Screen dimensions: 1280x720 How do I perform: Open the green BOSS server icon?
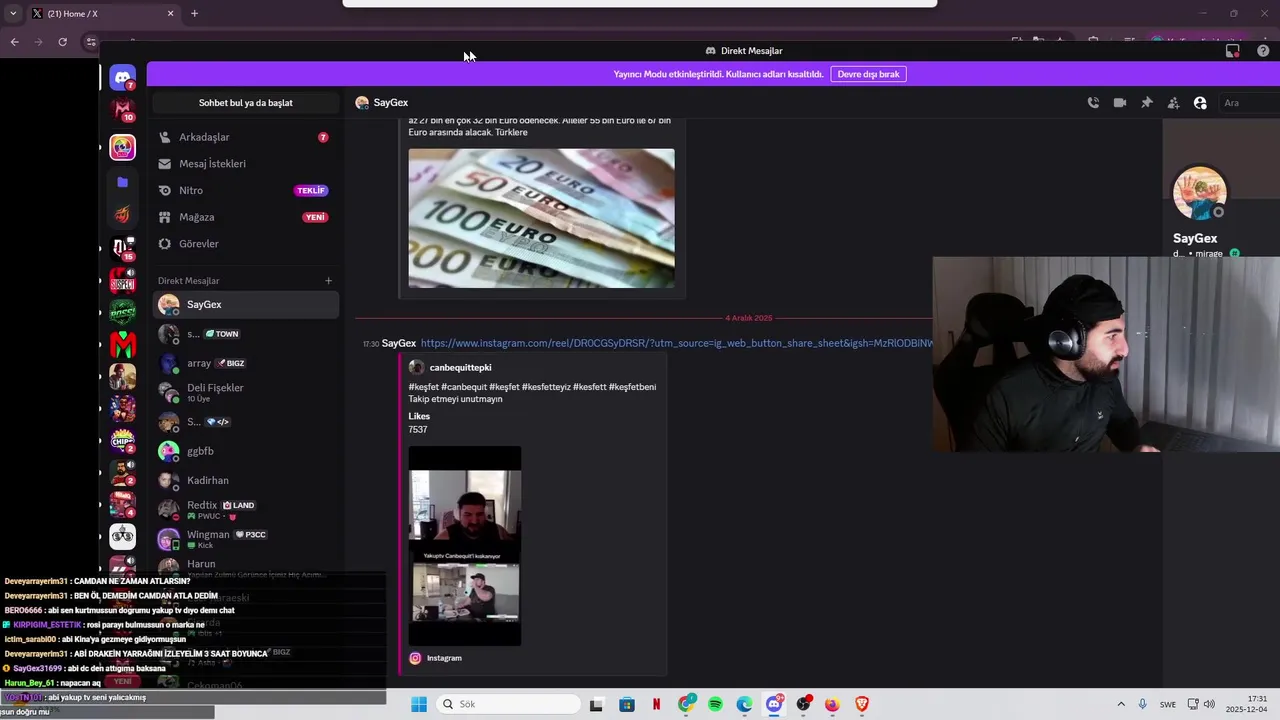pyautogui.click(x=123, y=312)
